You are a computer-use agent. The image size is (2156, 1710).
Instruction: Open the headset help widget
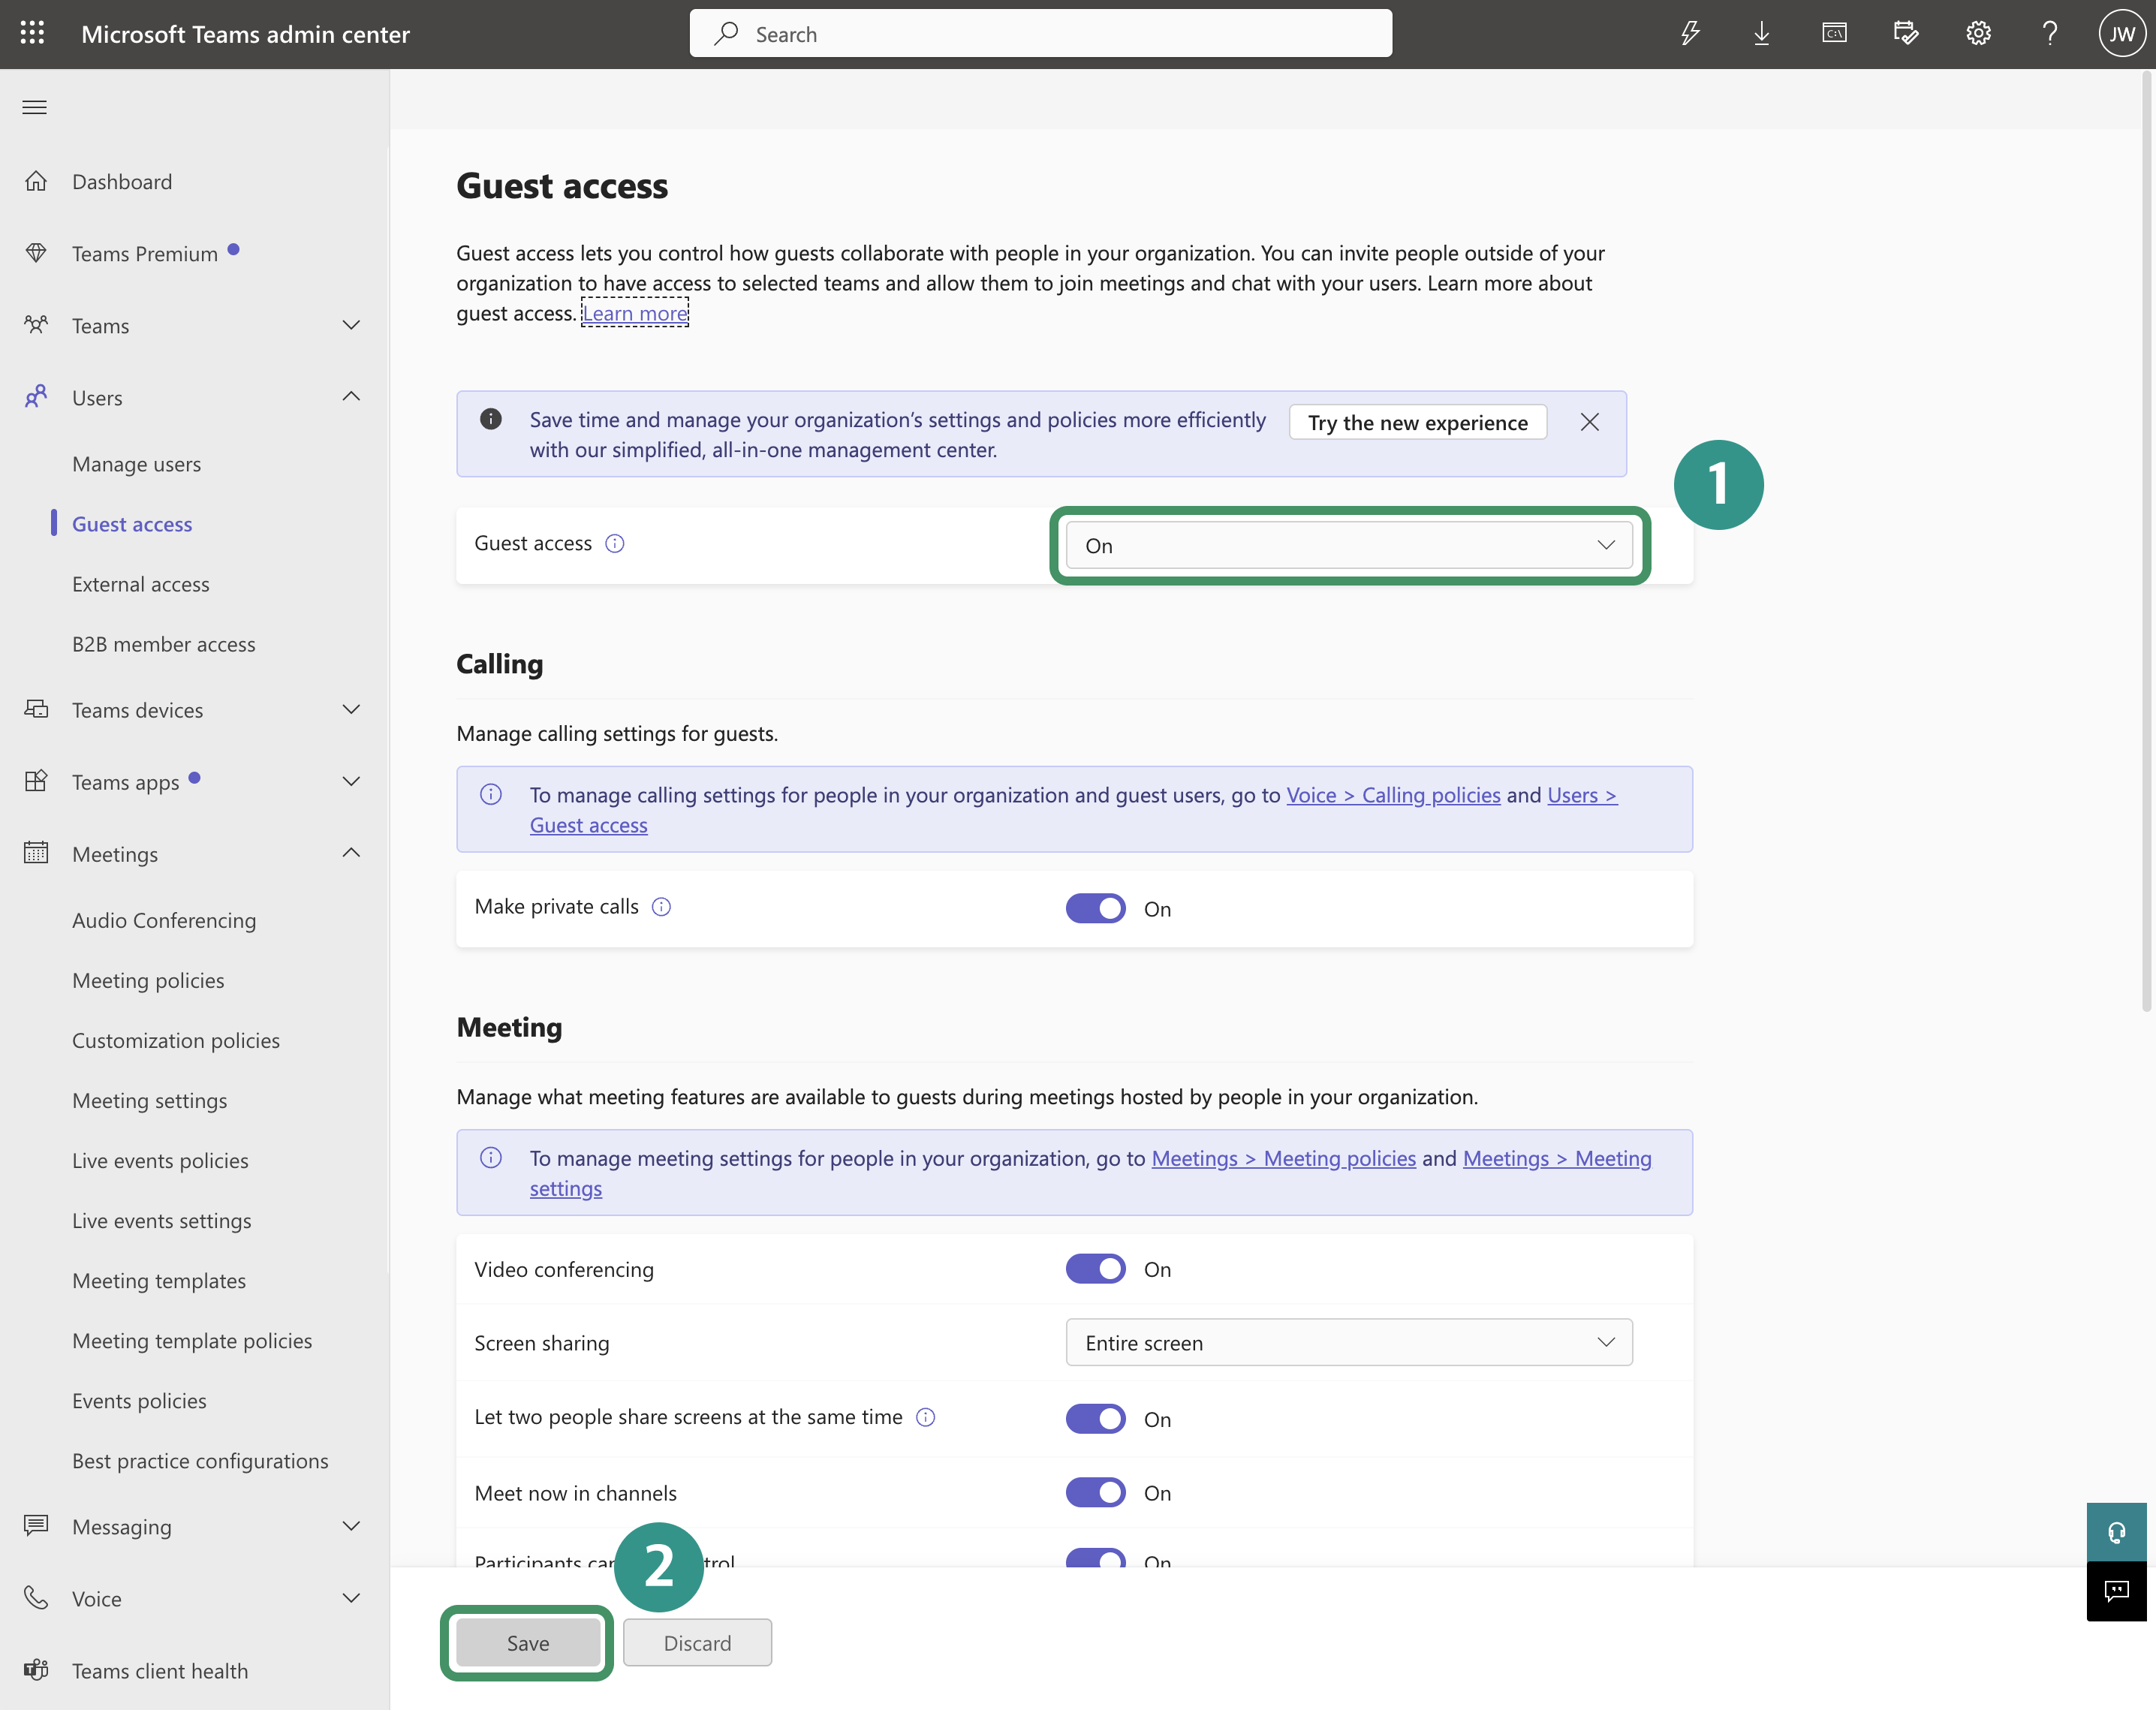(x=2116, y=1532)
